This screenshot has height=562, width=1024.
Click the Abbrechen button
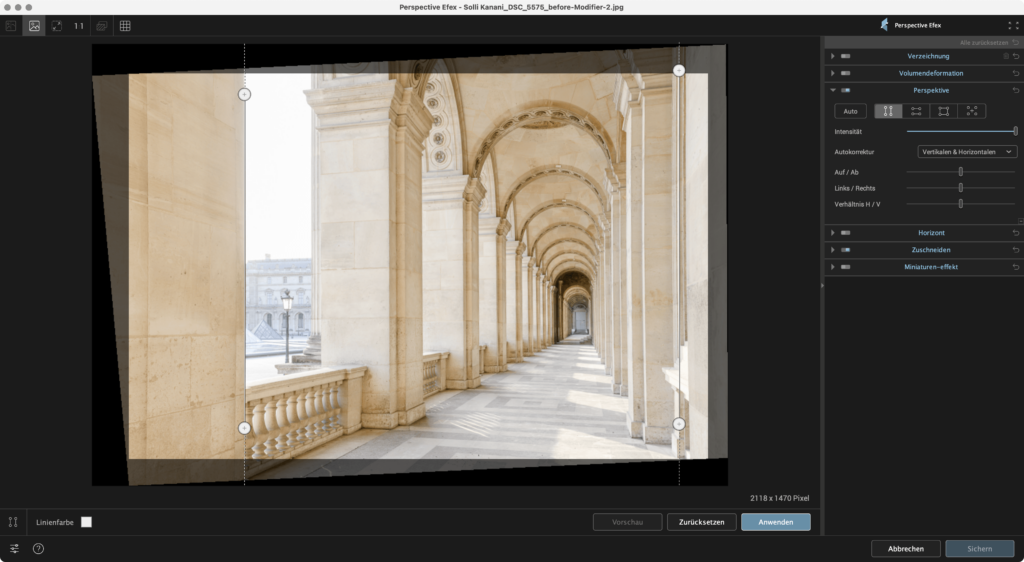(906, 548)
